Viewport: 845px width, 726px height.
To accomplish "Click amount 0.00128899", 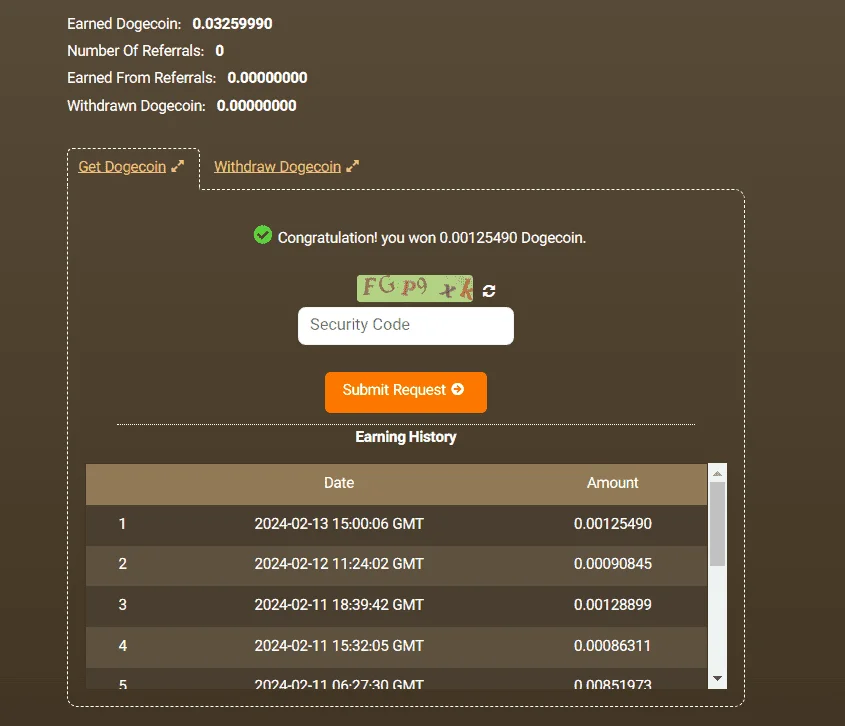I will [x=613, y=605].
